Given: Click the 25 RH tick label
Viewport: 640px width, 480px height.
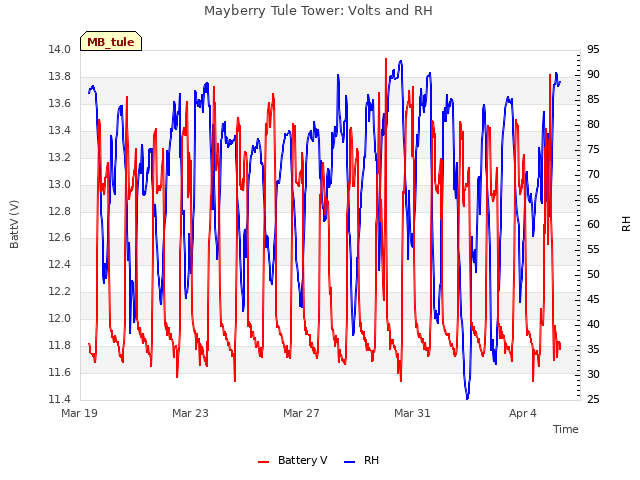Looking at the screenshot, I should tap(593, 399).
